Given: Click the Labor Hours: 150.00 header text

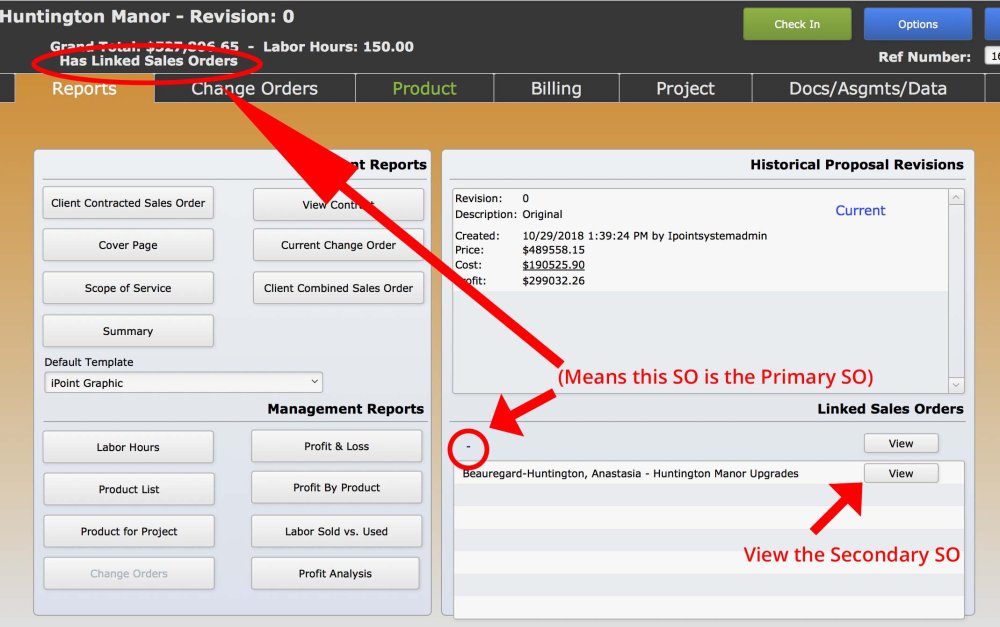Looking at the screenshot, I should pos(338,47).
